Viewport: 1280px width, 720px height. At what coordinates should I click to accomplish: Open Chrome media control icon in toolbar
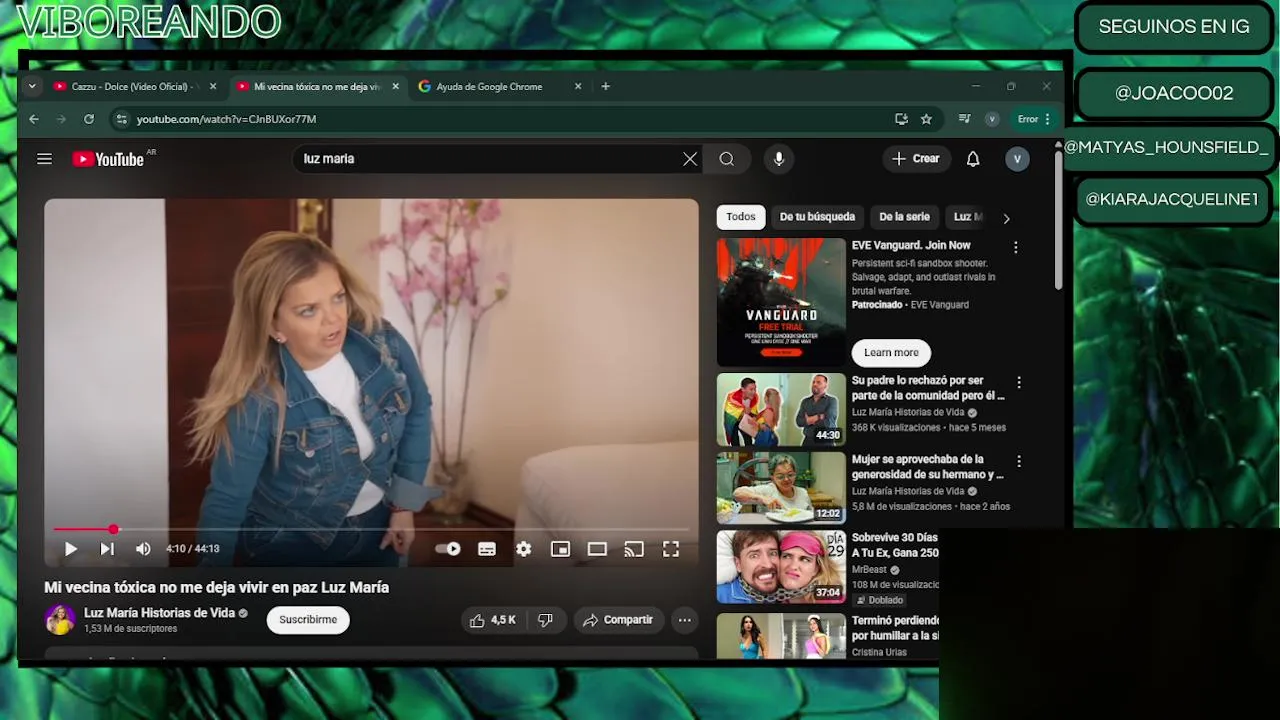(964, 119)
